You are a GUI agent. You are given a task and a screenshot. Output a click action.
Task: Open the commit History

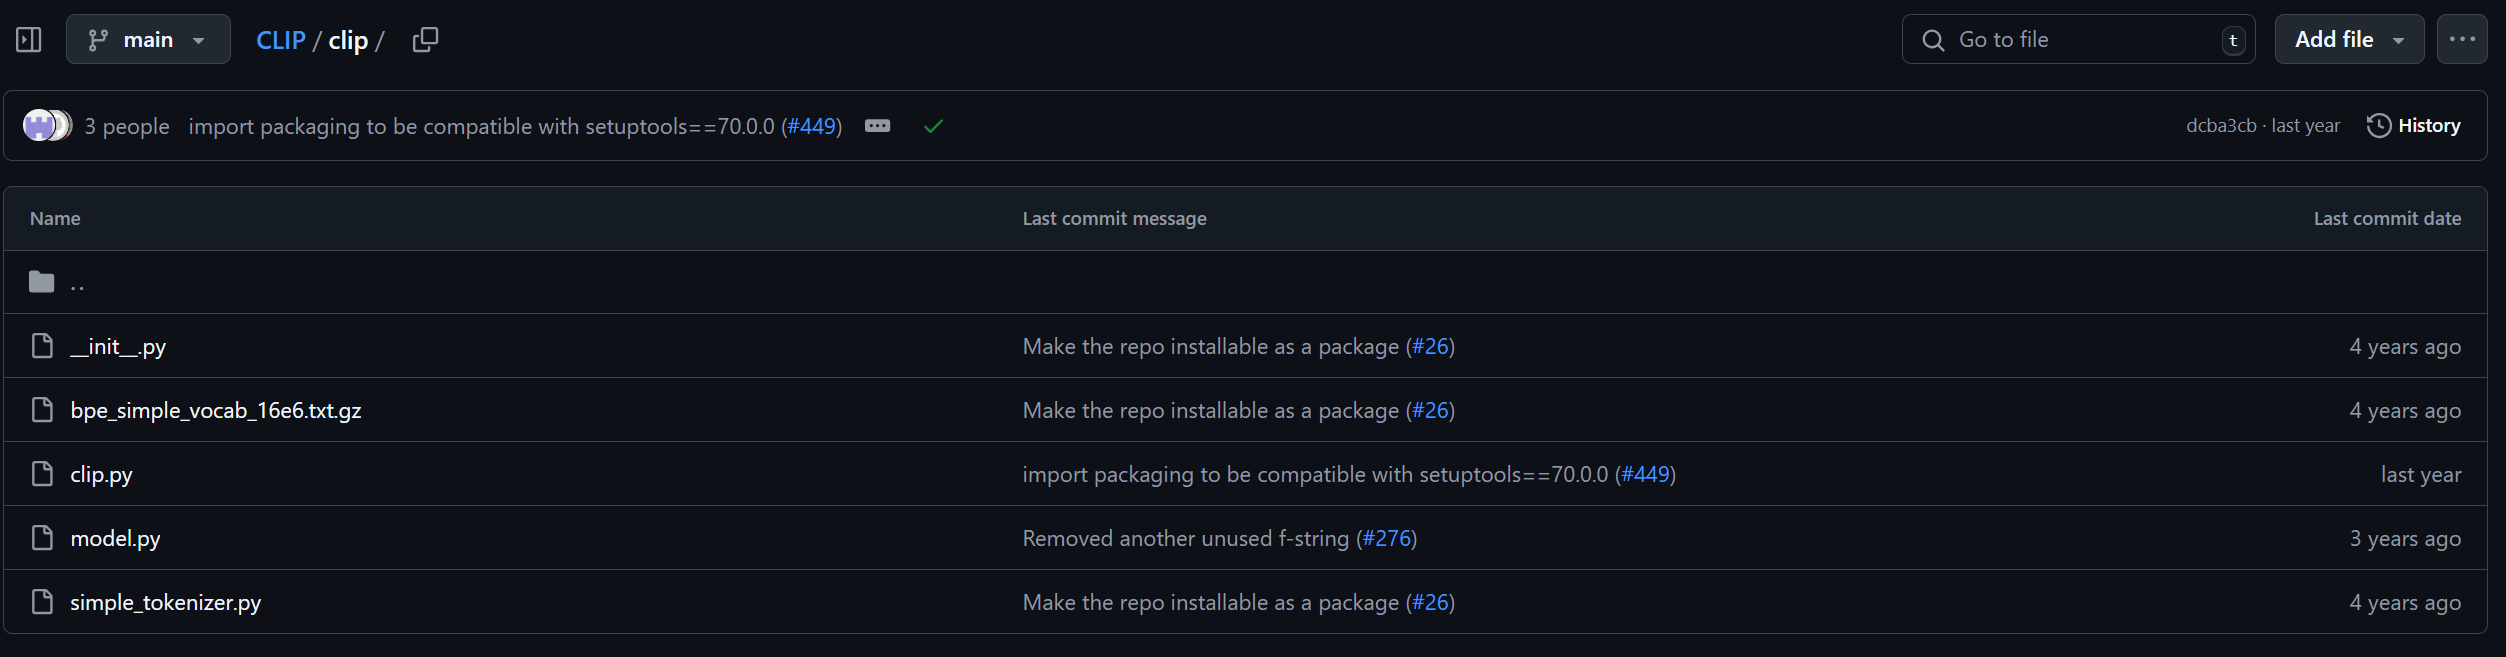tap(2414, 126)
